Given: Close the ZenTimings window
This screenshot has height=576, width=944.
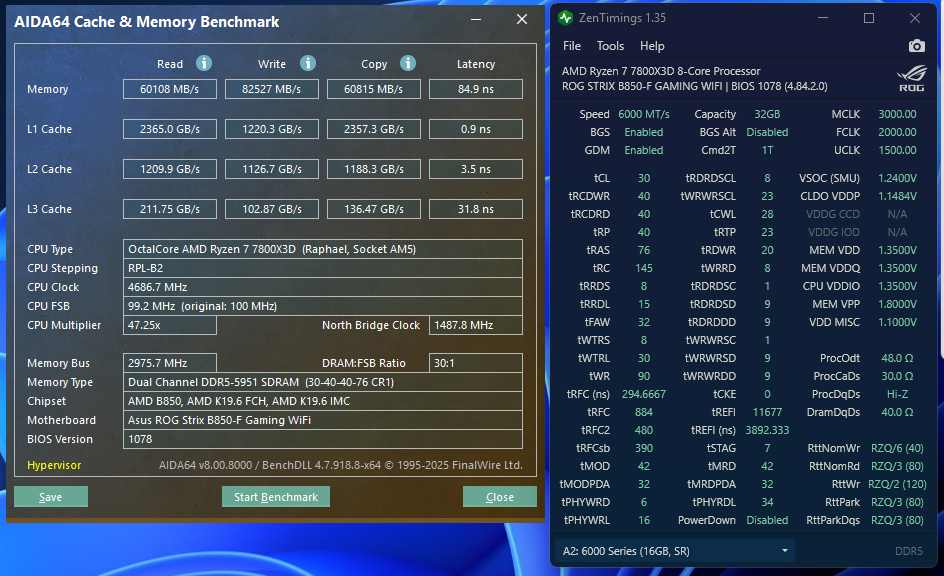Looking at the screenshot, I should (x=914, y=18).
